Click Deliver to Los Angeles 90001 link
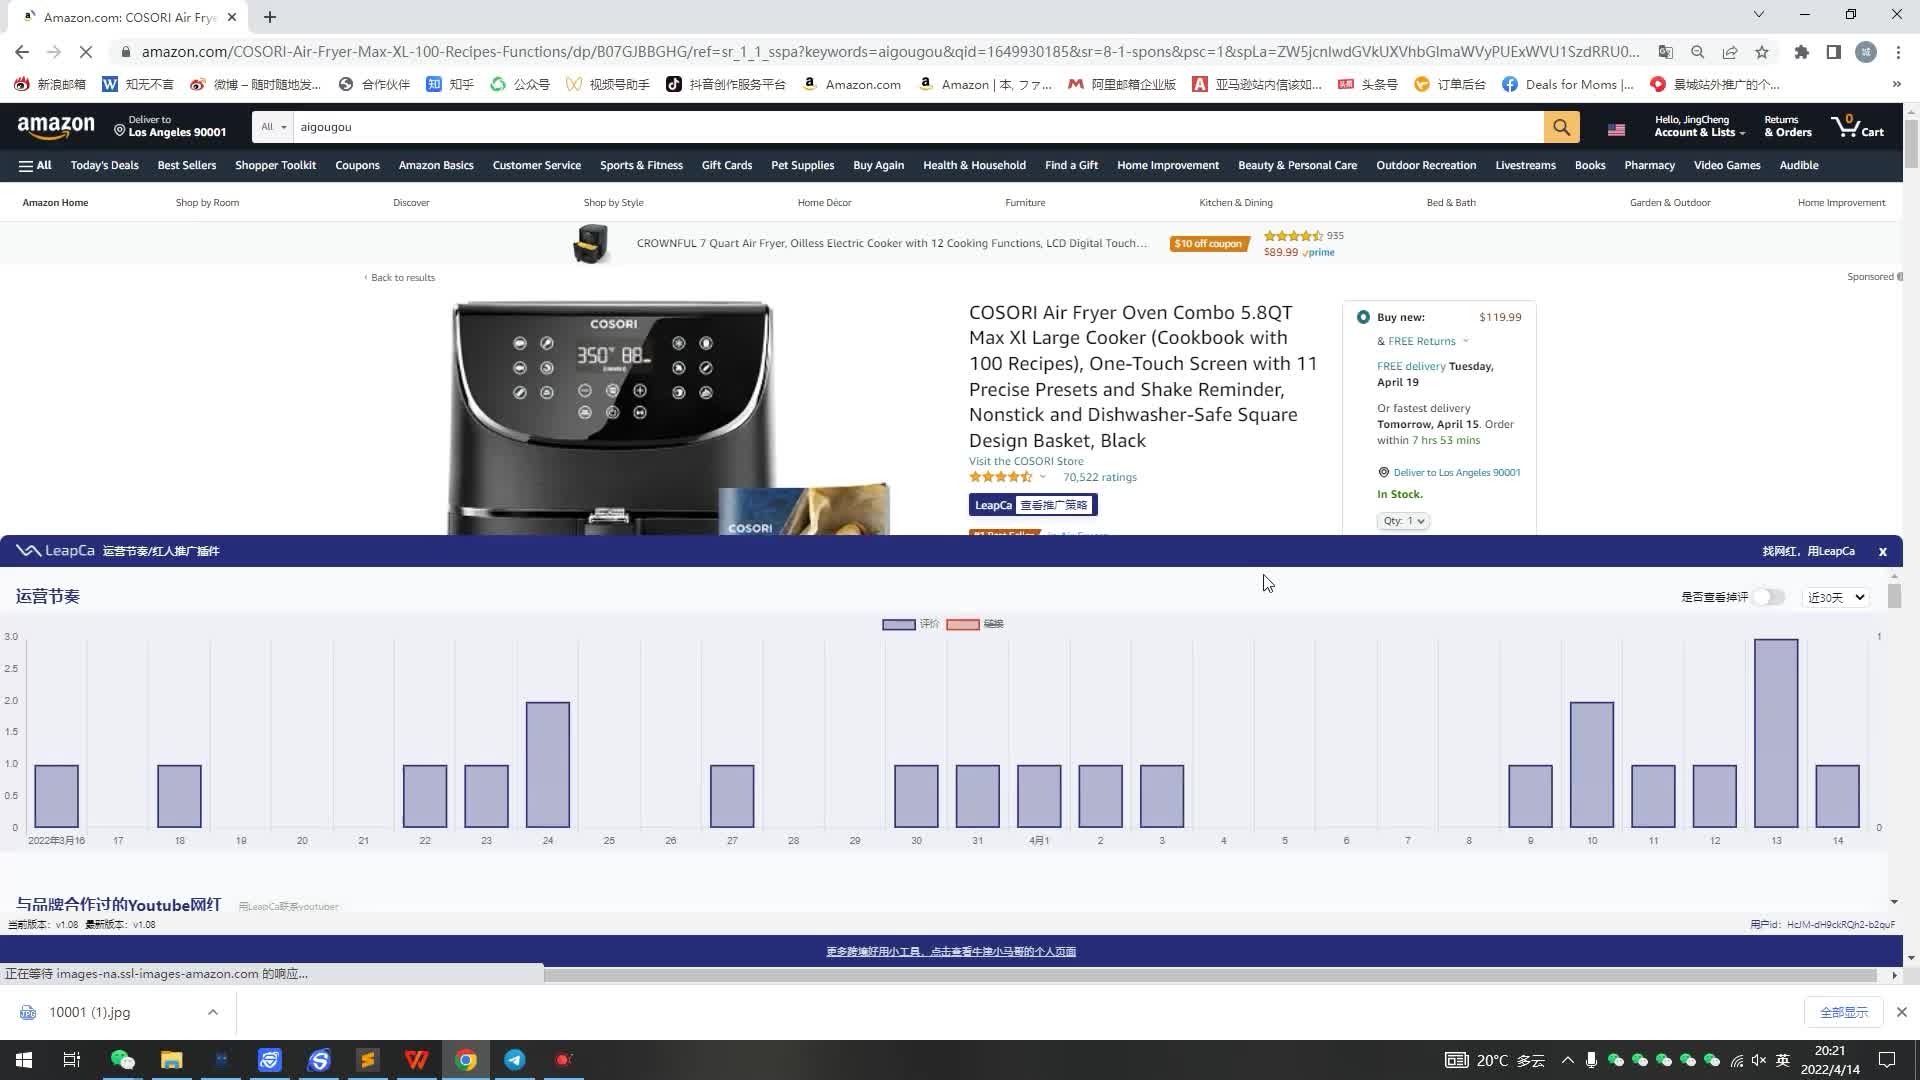1920x1080 pixels. tap(1456, 473)
